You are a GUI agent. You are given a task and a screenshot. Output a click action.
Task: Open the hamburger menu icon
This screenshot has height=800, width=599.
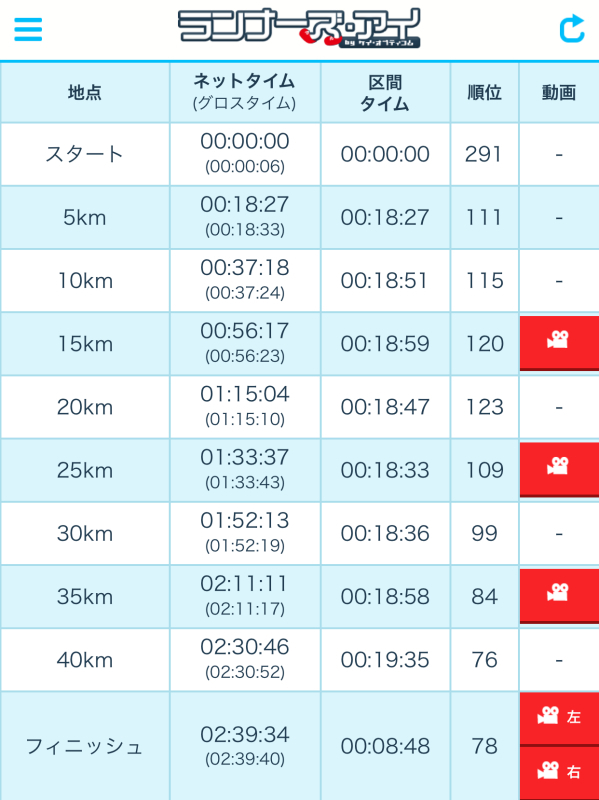click(28, 29)
